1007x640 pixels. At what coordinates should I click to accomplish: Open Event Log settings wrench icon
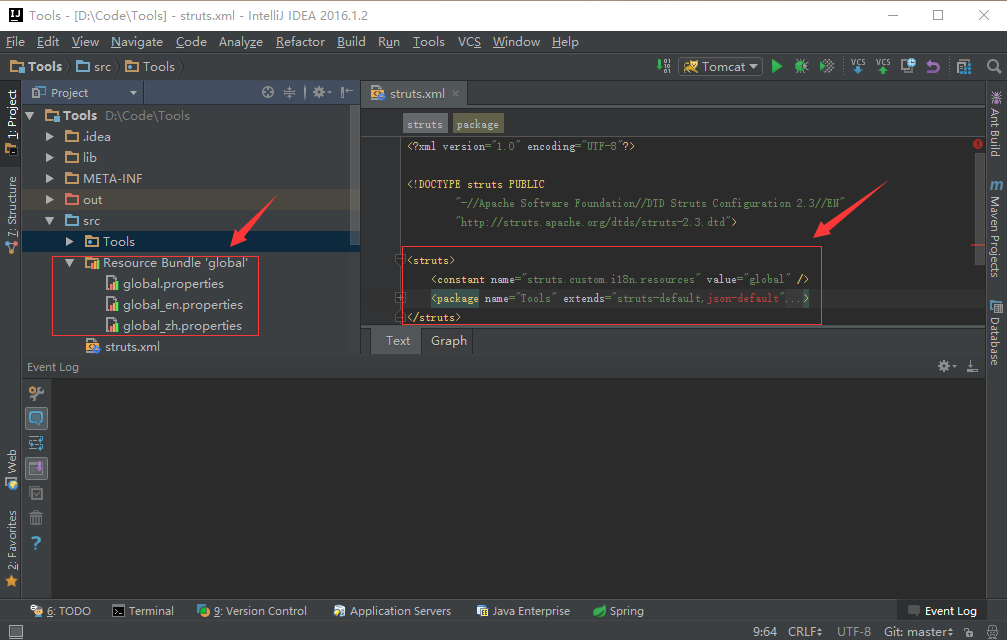pos(36,392)
